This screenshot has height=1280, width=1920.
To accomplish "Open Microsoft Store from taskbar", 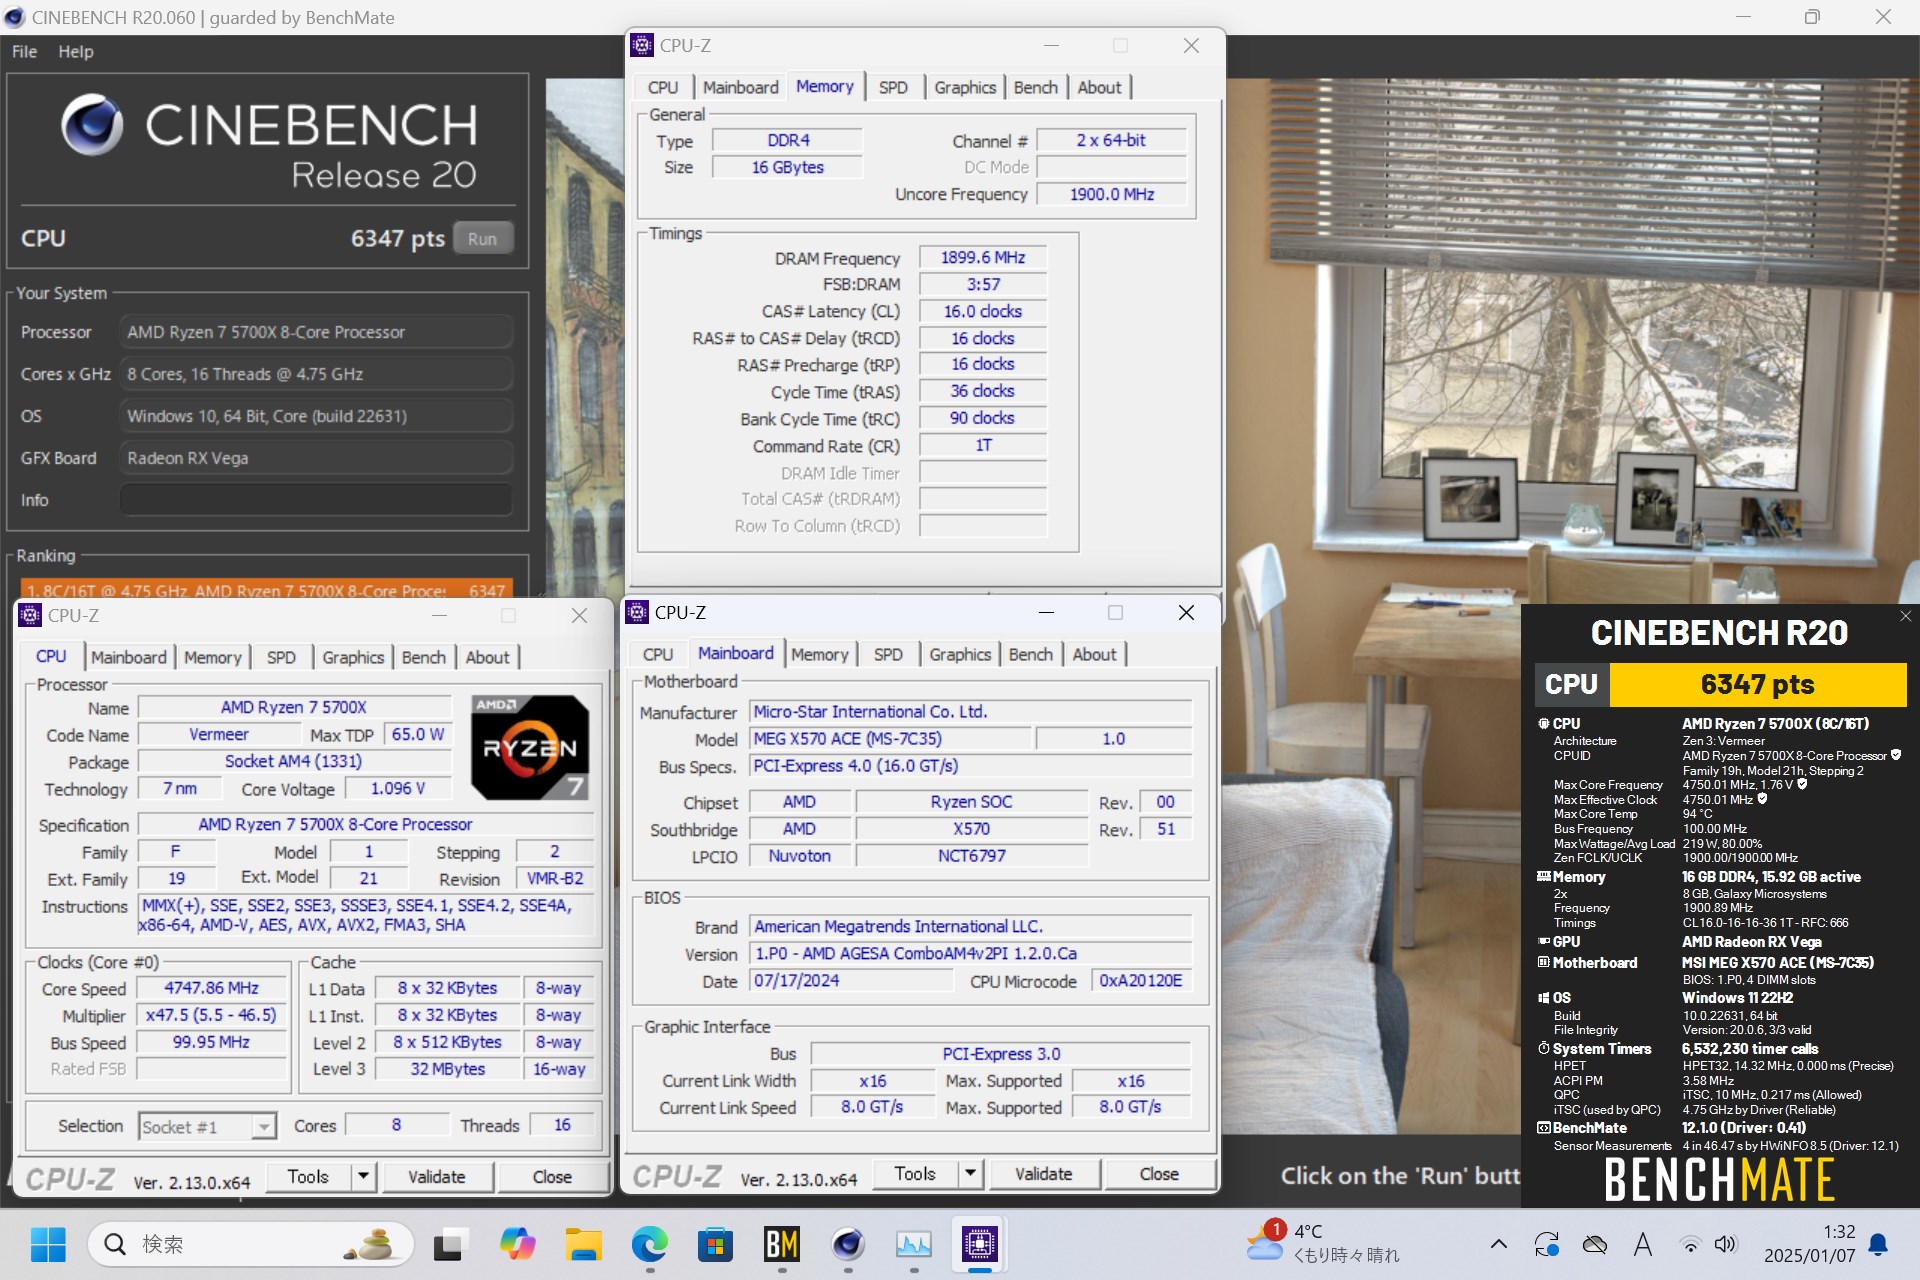I will click(715, 1244).
